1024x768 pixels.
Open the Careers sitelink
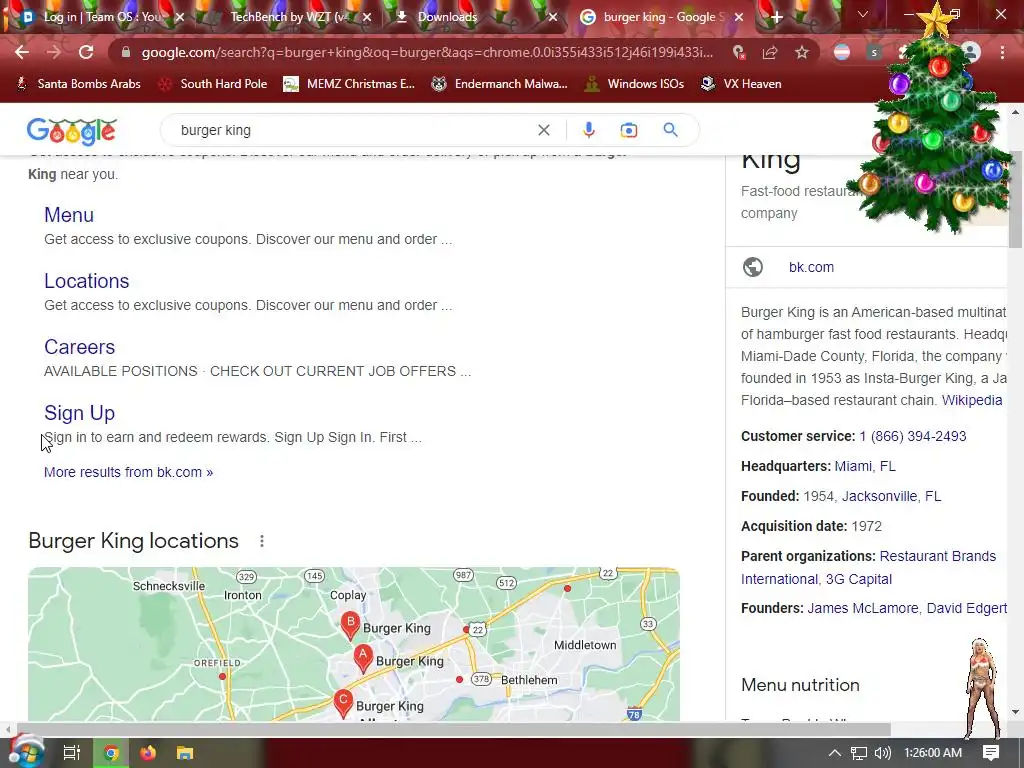point(79,347)
